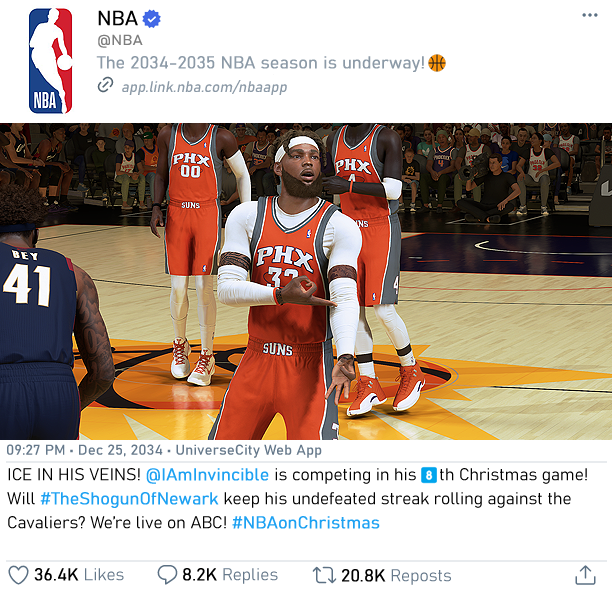Open the three-dot more options menu

pyautogui.click(x=589, y=15)
